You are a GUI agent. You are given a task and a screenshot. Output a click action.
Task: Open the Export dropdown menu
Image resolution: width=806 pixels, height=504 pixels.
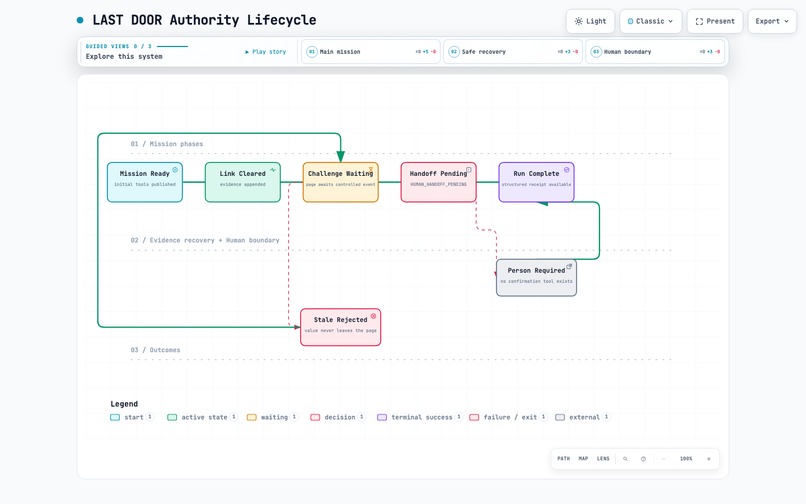pos(772,21)
